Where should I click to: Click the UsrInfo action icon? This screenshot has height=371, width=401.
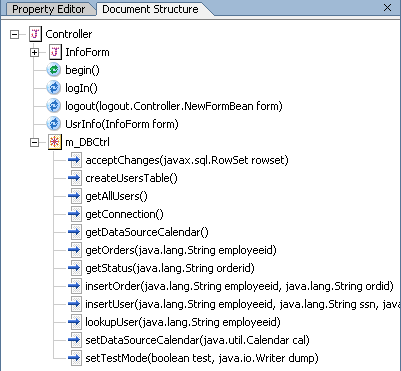pyautogui.click(x=53, y=124)
